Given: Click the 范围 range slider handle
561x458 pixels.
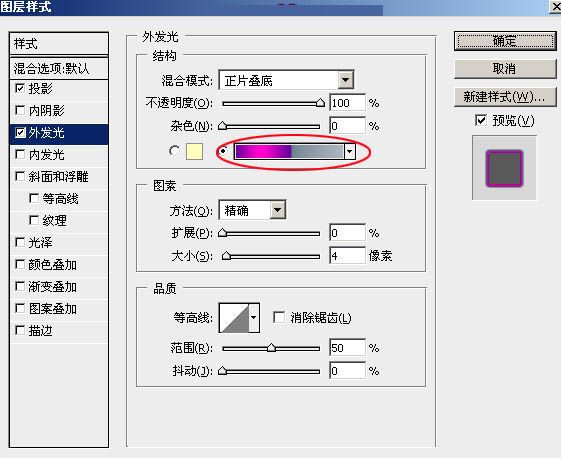Looking at the screenshot, I should tap(272, 347).
